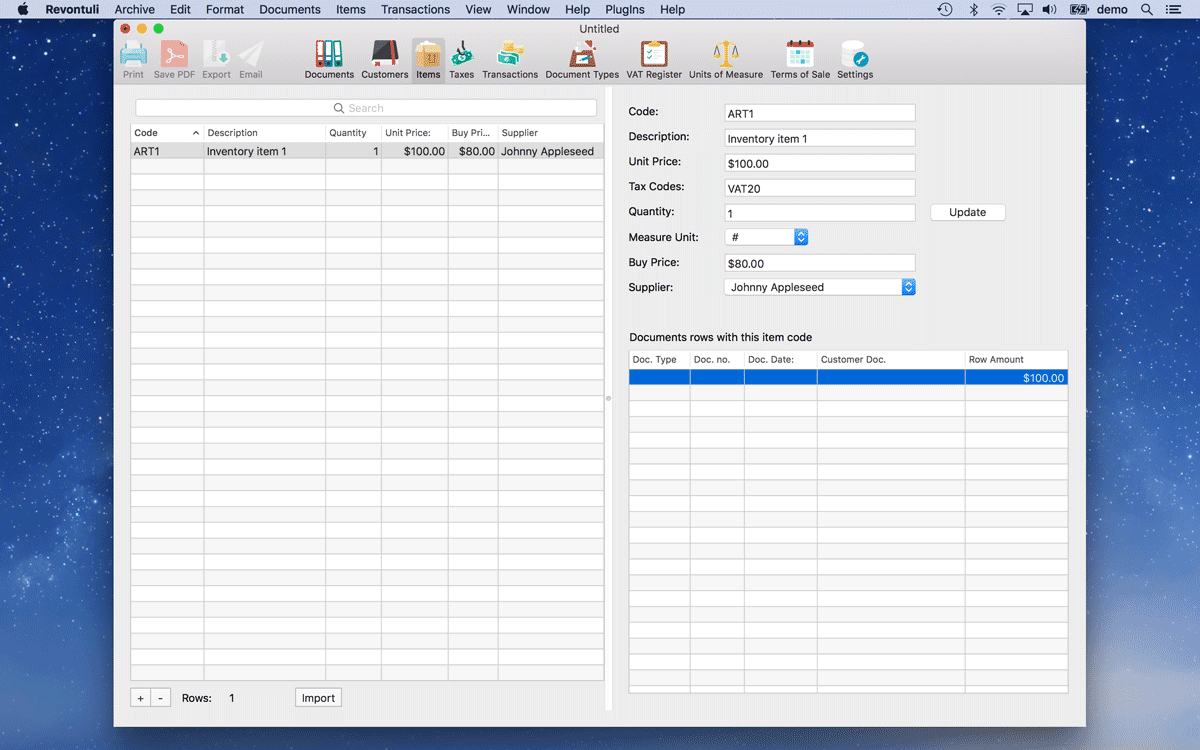Open the Documents menu in menu bar
The image size is (1200, 750).
(290, 9)
